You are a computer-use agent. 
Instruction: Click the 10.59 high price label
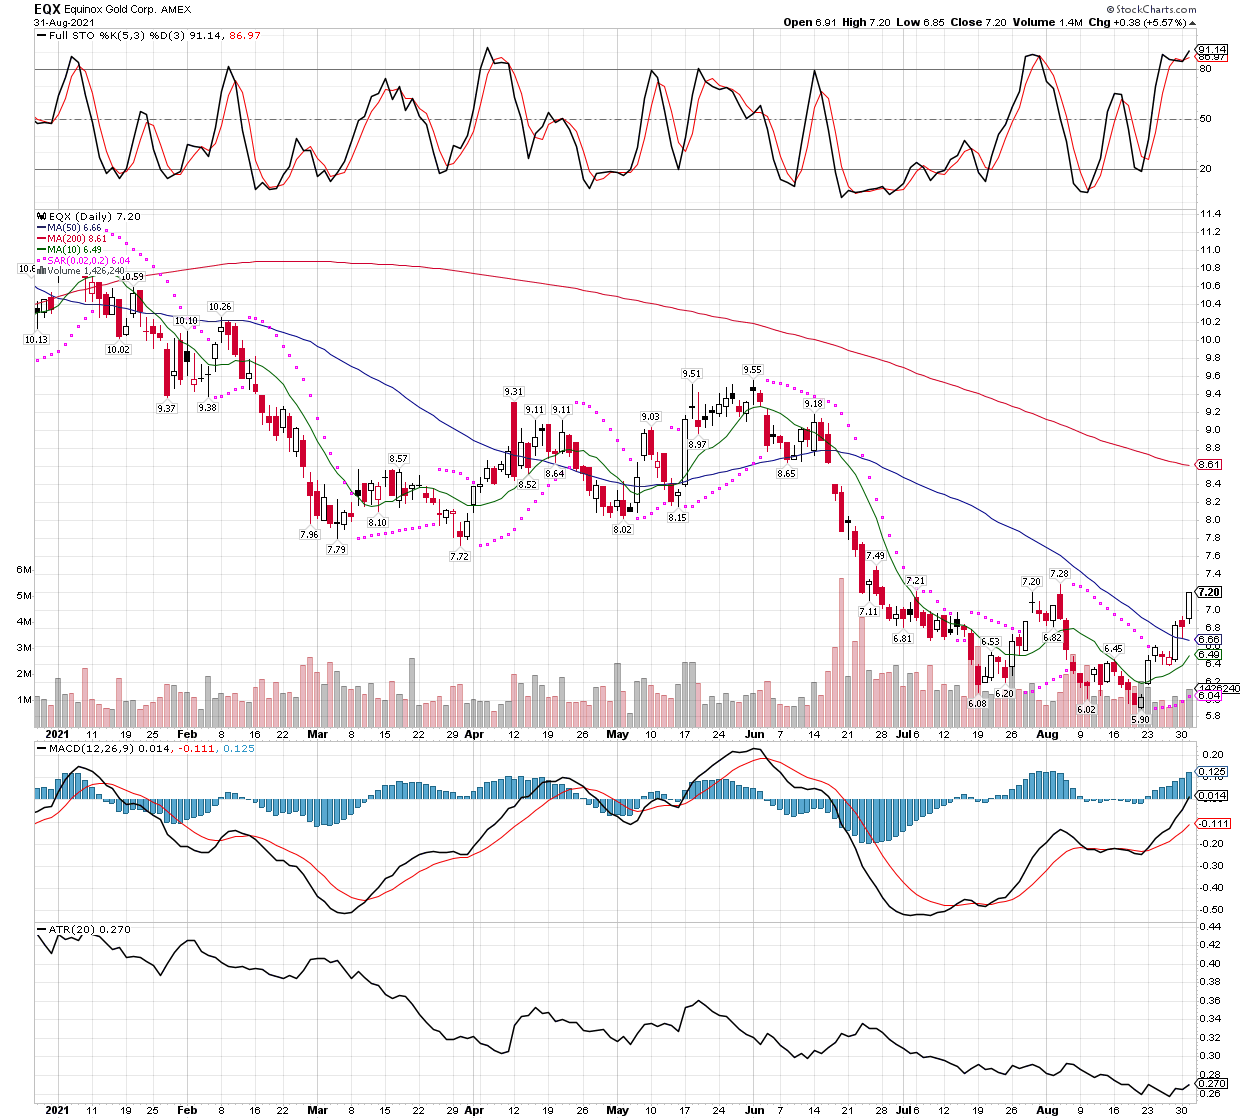point(132,277)
